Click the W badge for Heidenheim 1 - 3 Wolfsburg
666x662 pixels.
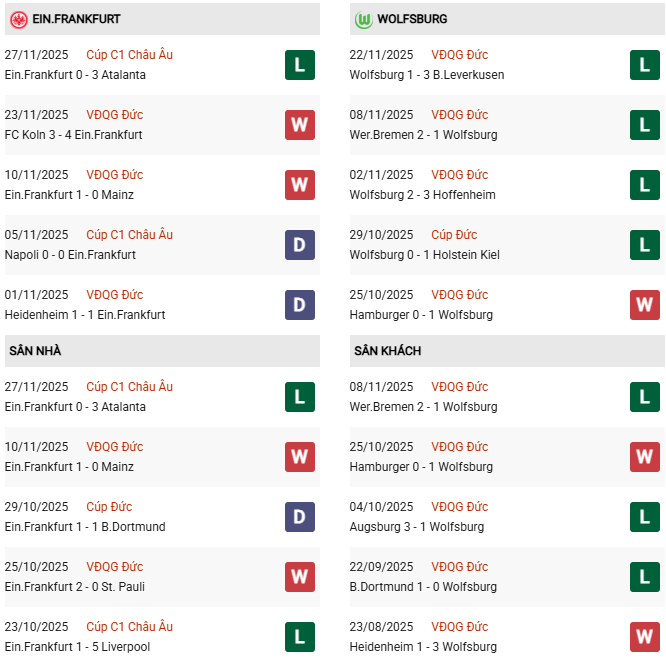tap(644, 637)
